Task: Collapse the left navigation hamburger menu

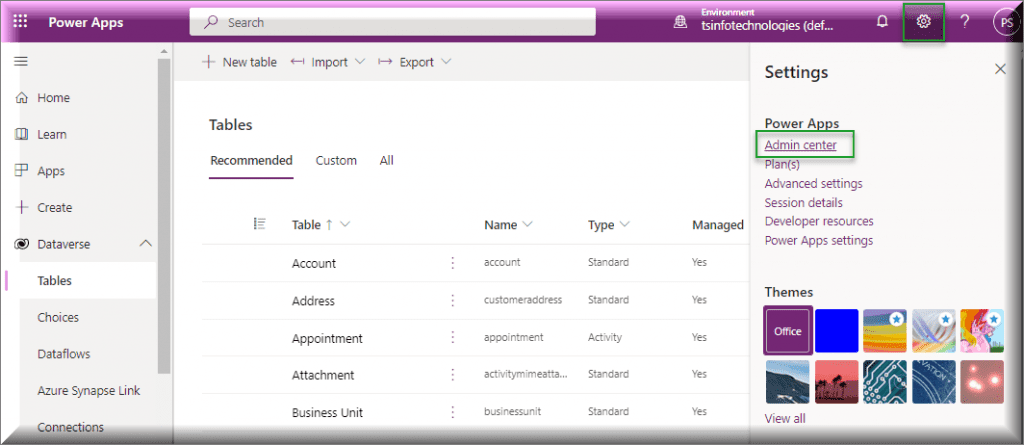Action: 21,61
